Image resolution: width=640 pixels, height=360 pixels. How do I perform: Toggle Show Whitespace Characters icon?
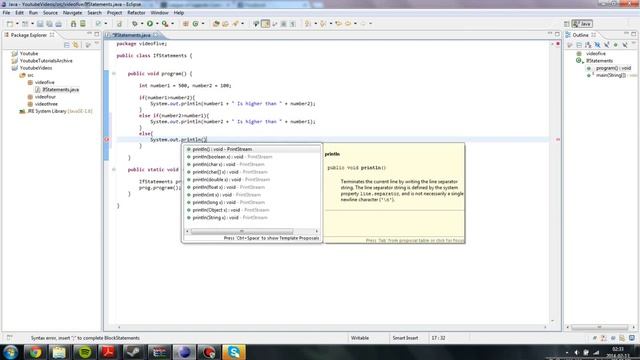click(x=293, y=24)
